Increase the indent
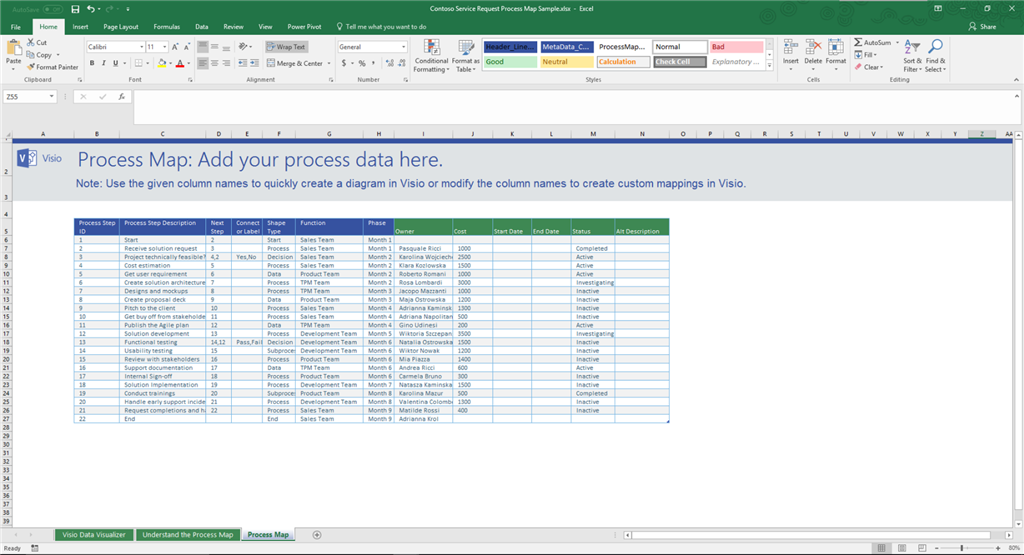This screenshot has width=1024, height=555. click(x=255, y=63)
